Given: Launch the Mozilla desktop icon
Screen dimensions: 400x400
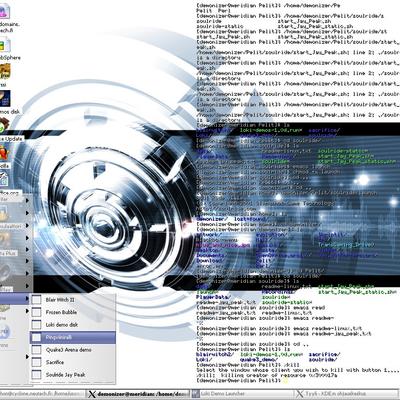Looking at the screenshot, I should 4,157.
